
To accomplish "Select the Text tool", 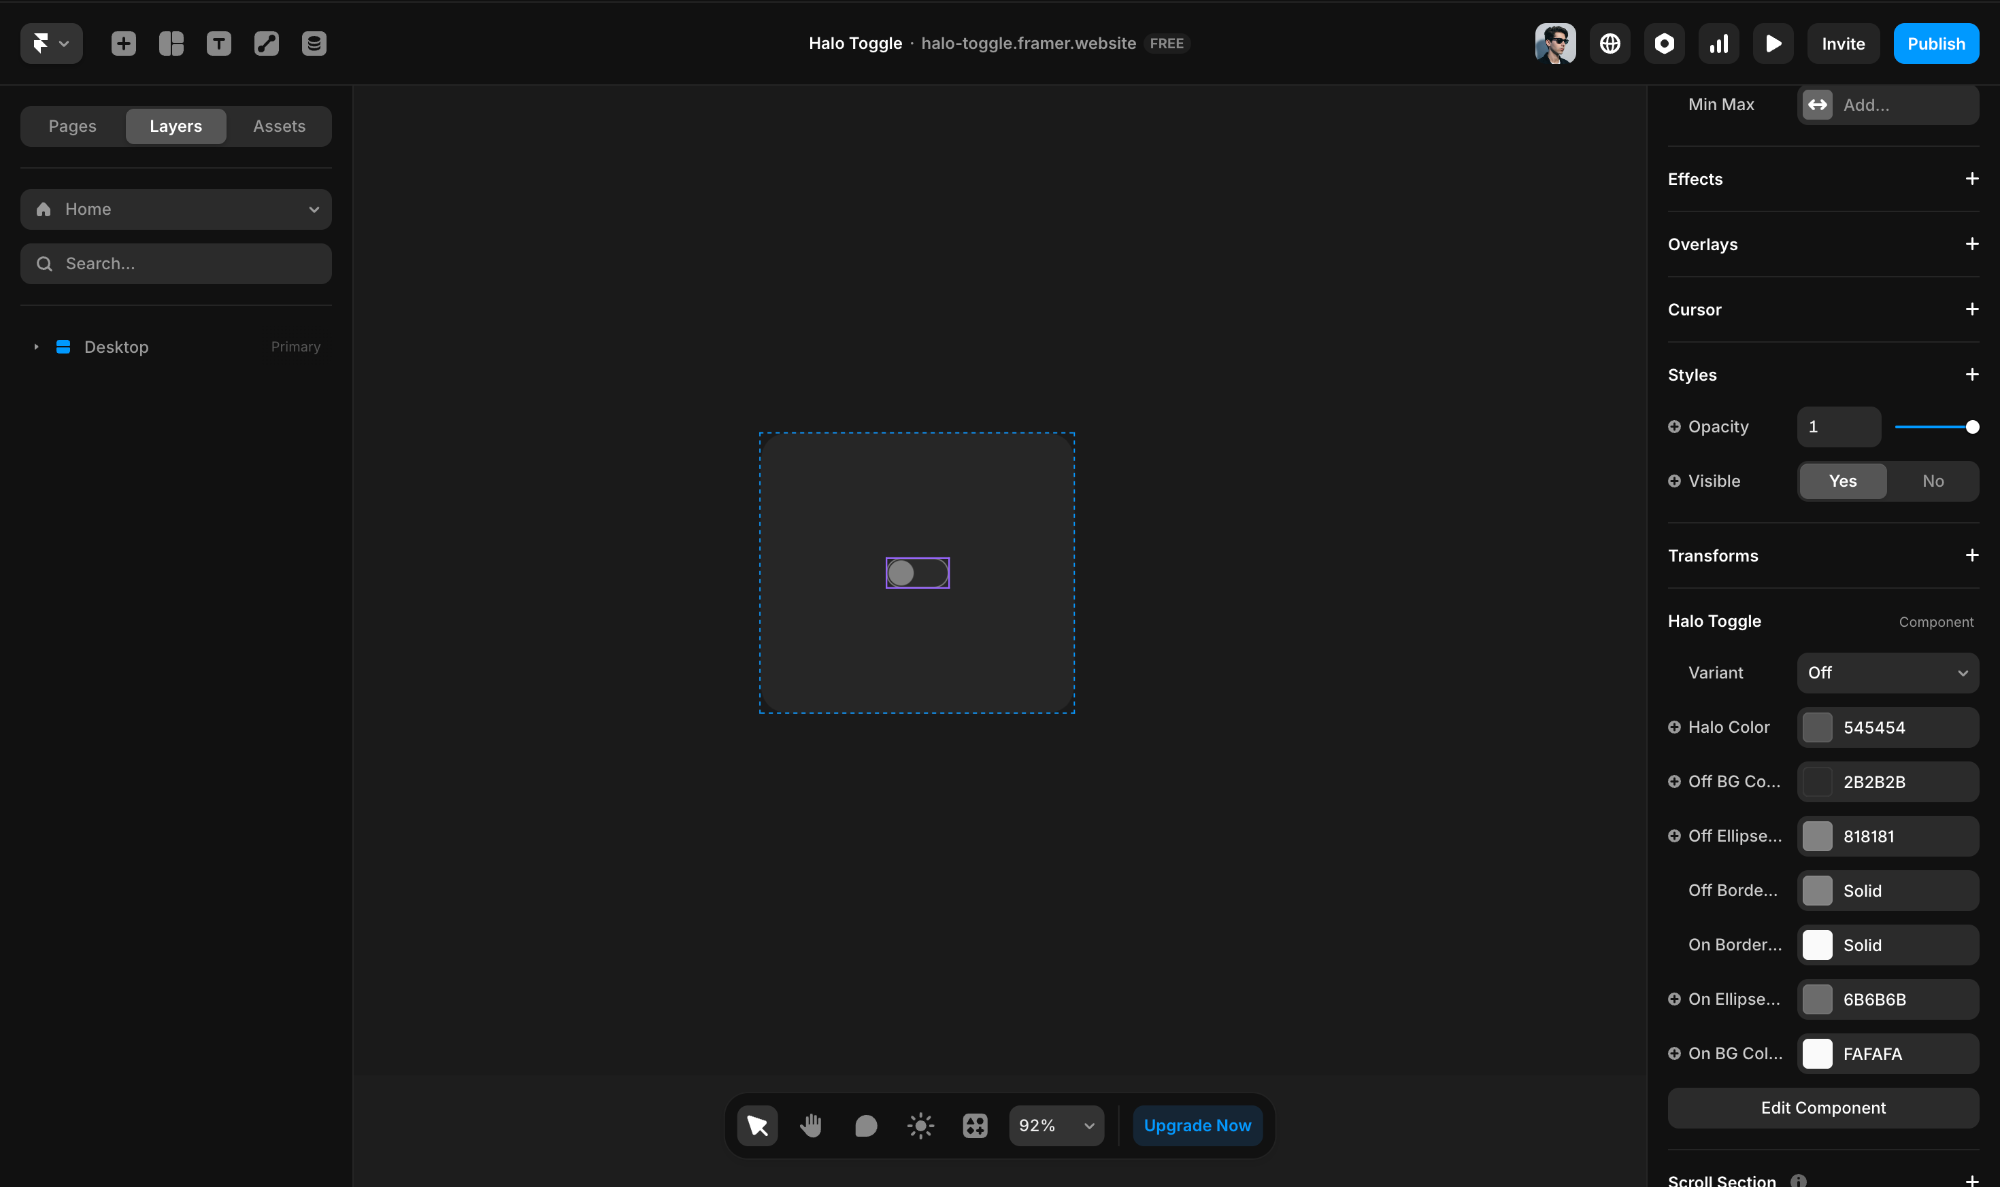I will (219, 43).
